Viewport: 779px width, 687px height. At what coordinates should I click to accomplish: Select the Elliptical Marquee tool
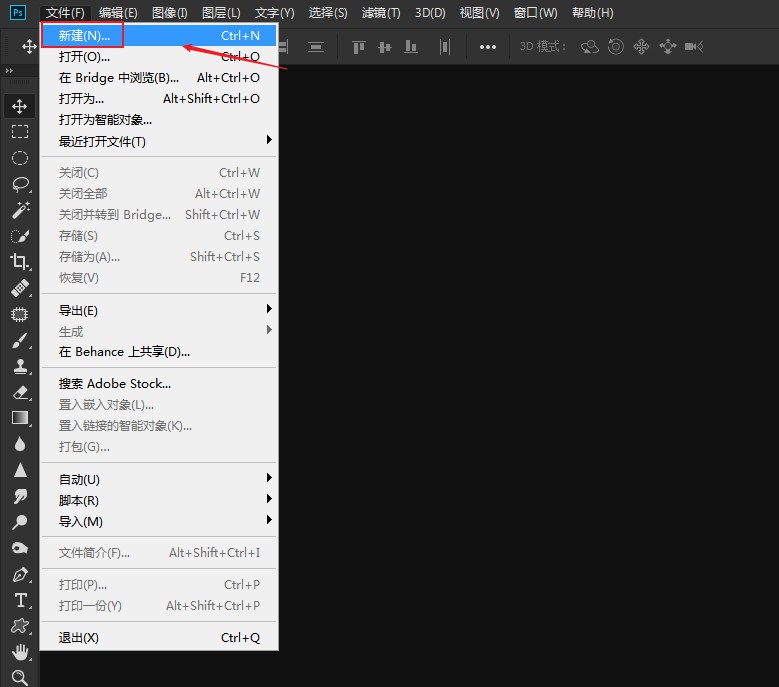(19, 158)
